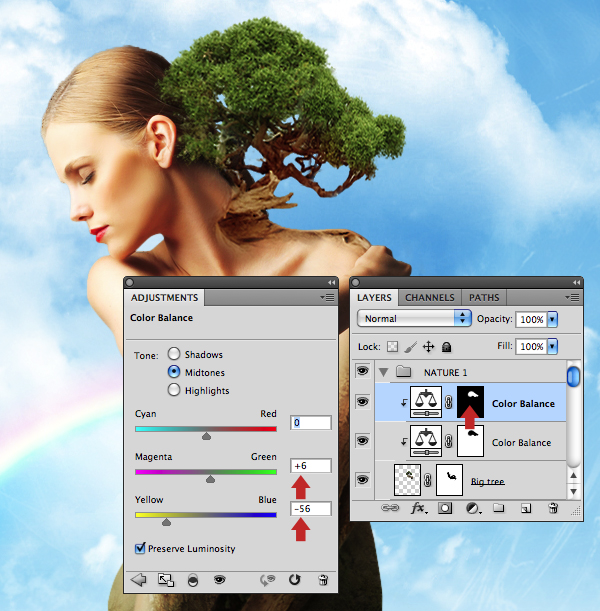Select the Shadows tone radio button
Viewport: 600px width, 611px height.
click(174, 354)
